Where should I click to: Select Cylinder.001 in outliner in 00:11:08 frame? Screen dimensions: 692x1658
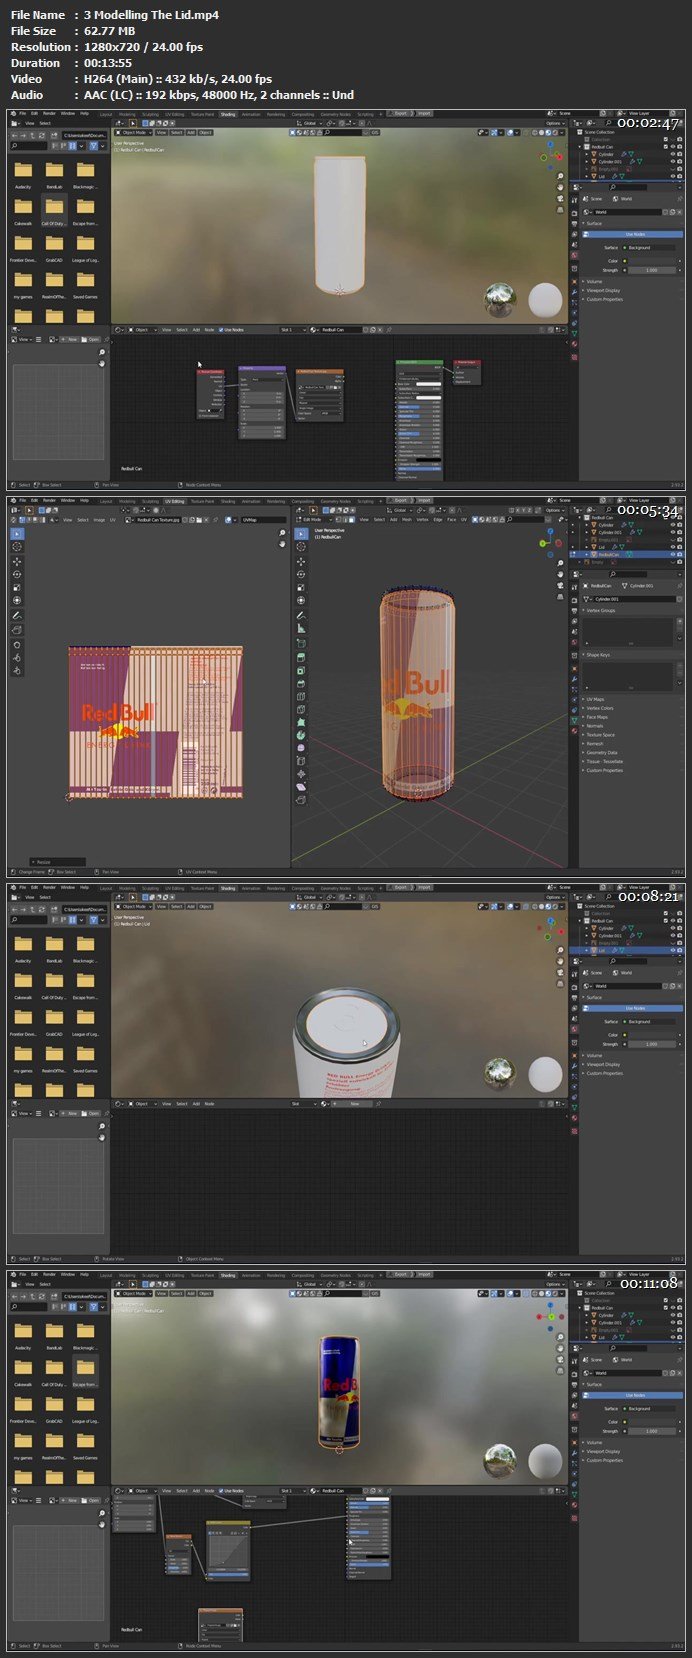(x=609, y=1322)
